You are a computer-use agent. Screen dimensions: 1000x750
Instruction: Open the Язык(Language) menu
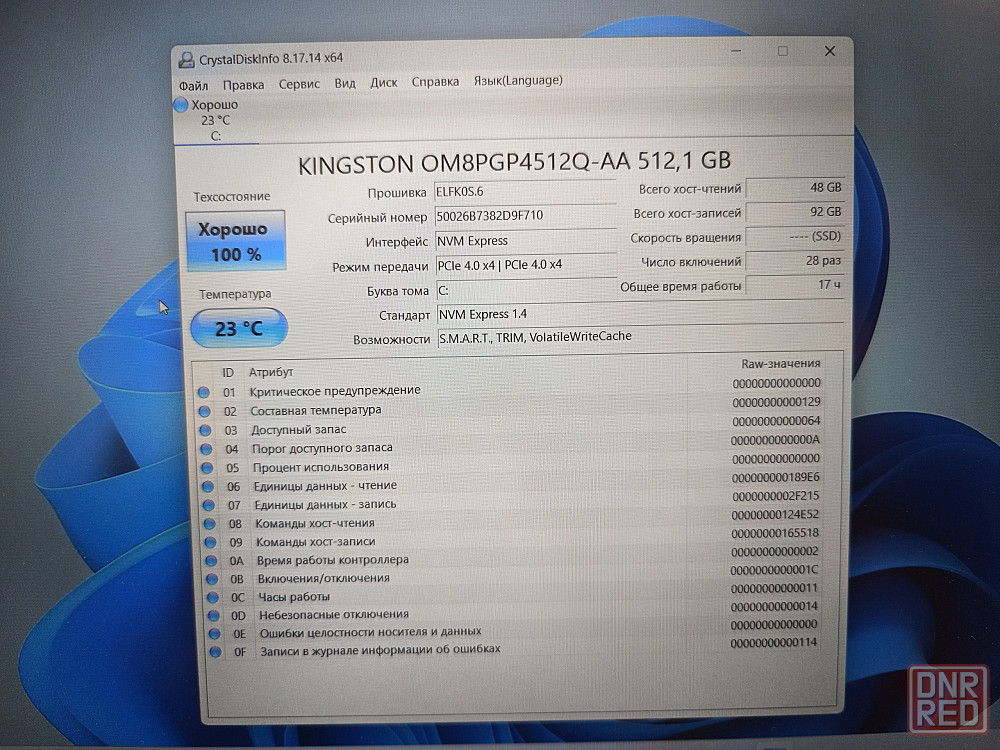pyautogui.click(x=518, y=80)
